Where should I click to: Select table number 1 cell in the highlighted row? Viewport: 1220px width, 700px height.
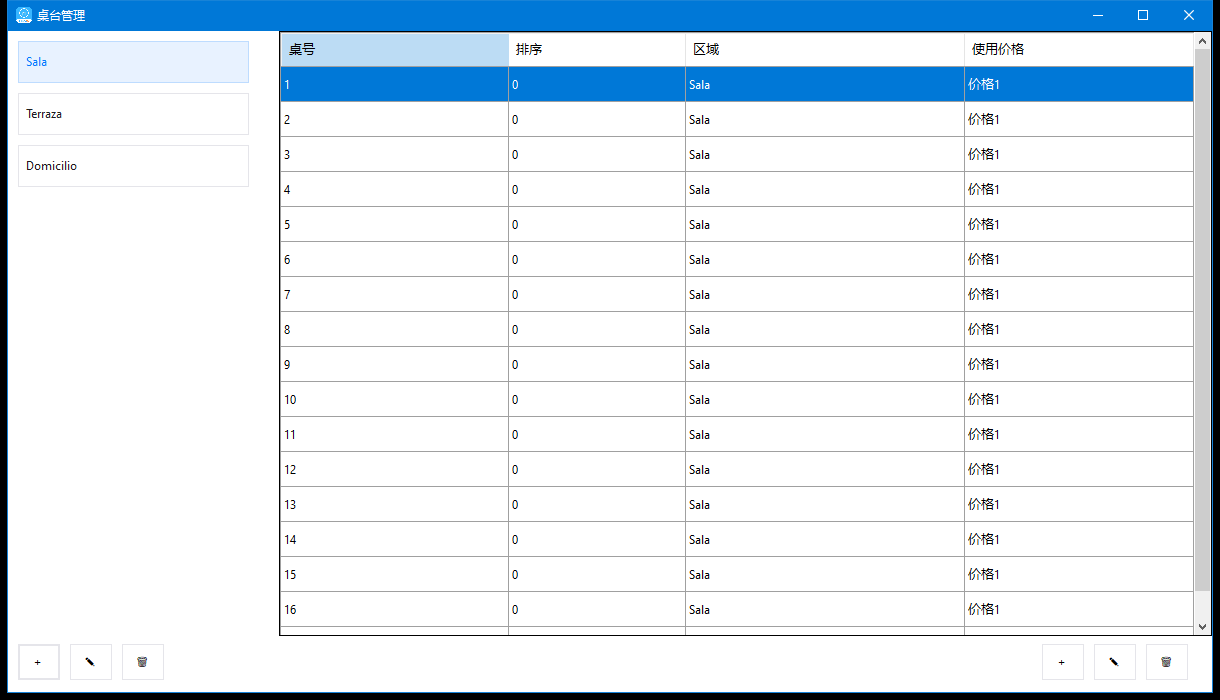coord(394,85)
